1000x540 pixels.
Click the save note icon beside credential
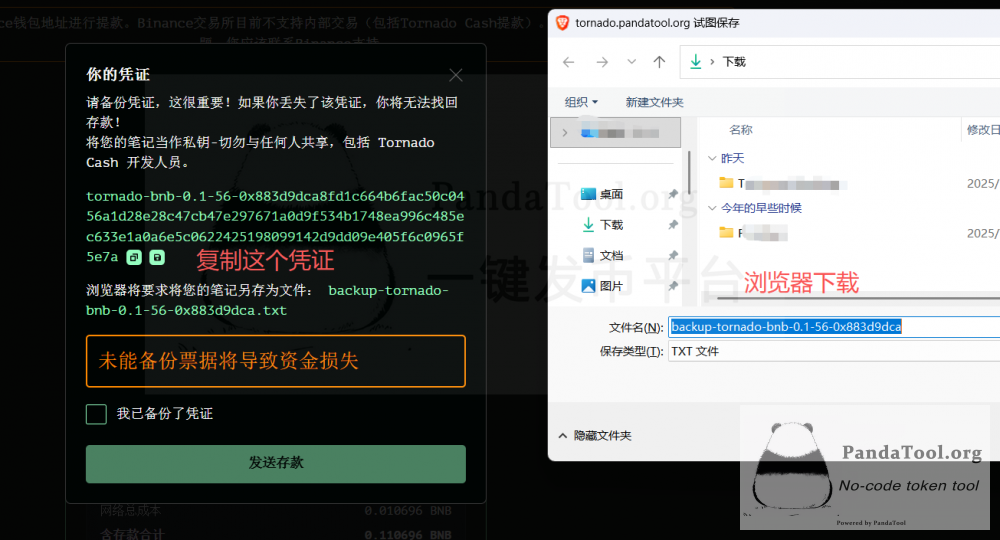pyautogui.click(x=157, y=258)
